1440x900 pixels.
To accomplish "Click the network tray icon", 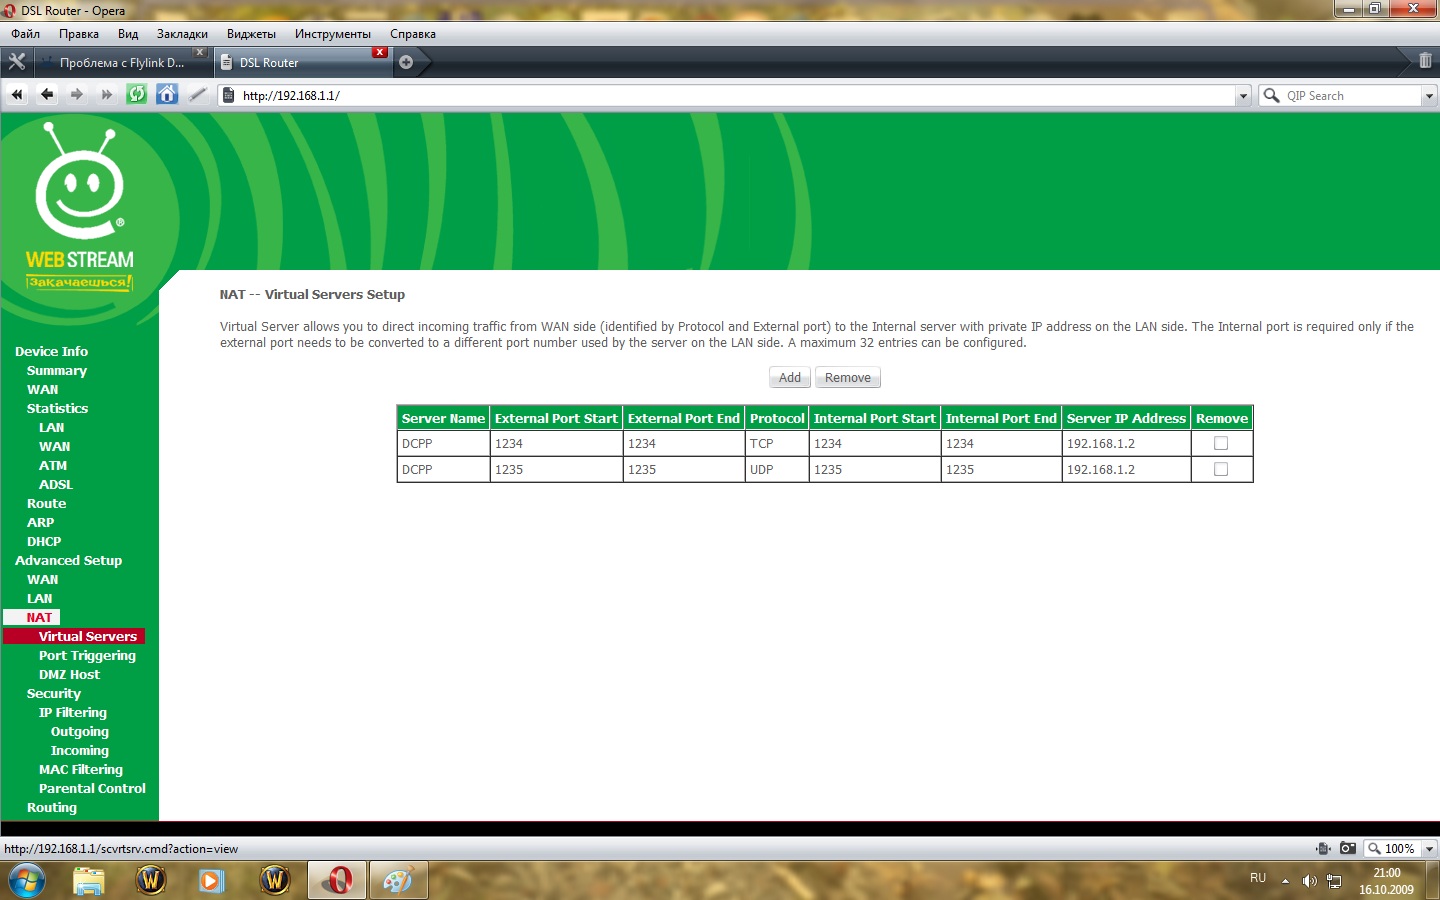I will (1334, 881).
